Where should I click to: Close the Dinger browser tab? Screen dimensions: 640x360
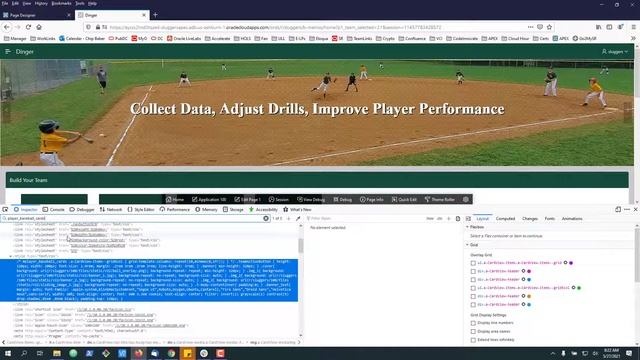point(144,15)
